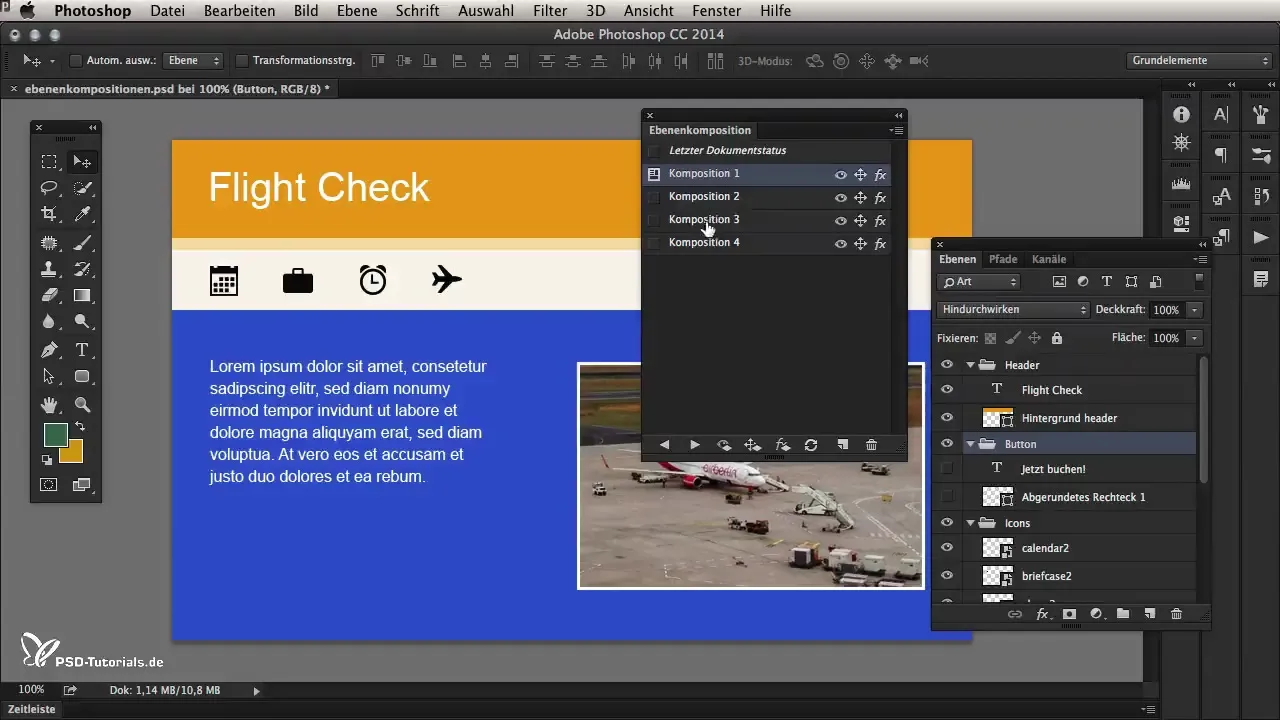The image size is (1280, 720).
Task: Collapse the Icons group triangle
Action: tap(970, 523)
